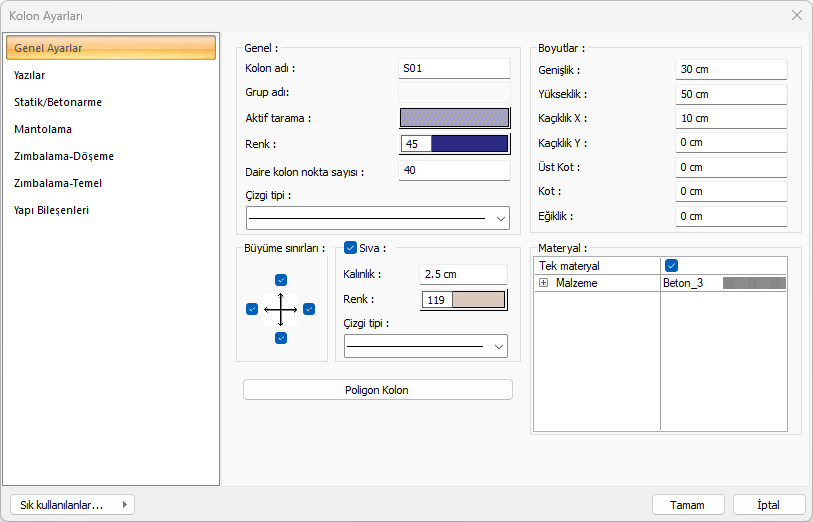Cancel using the İptal button
The image size is (813, 522).
769,505
